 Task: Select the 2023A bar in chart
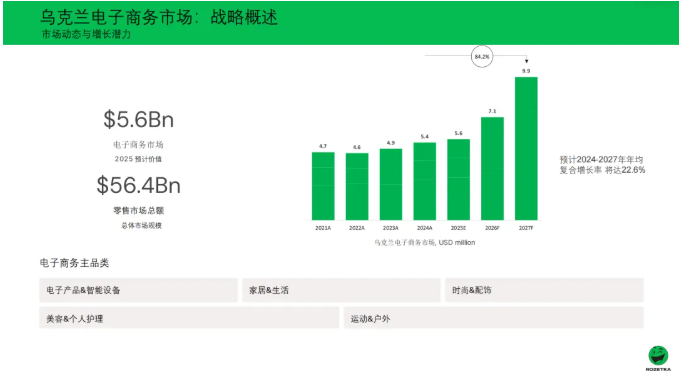click(391, 184)
